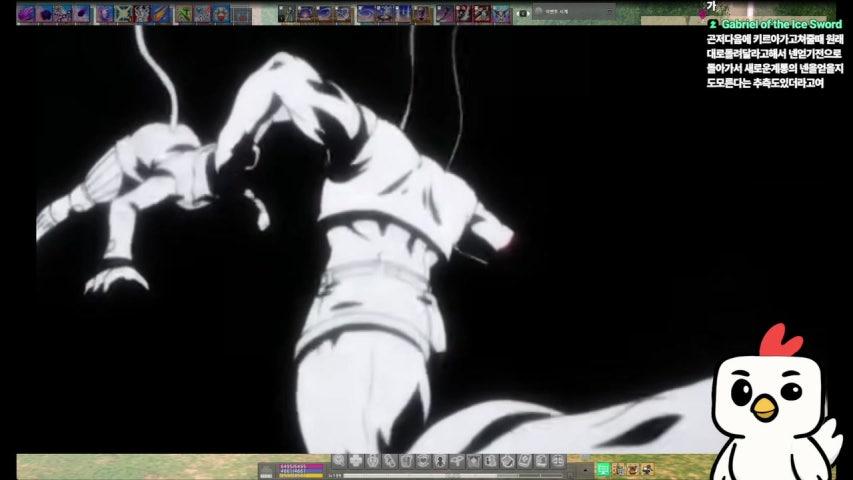Toggle the eye visibility icon beside top buffs
853x480 pixels.
coord(523,13)
